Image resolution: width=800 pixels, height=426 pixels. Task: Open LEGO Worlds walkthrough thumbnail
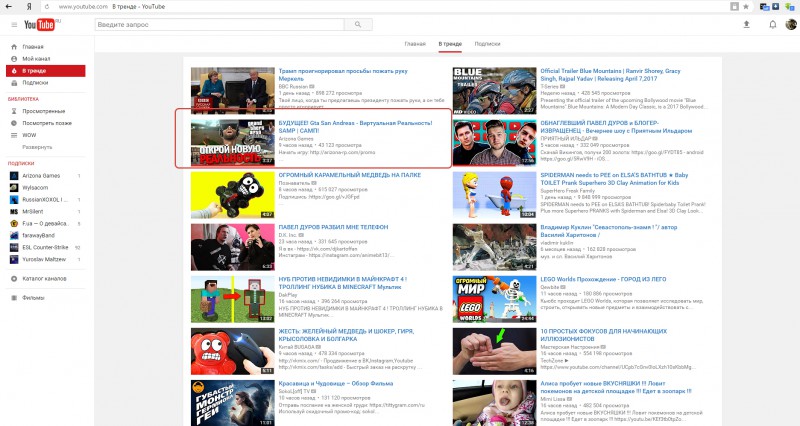pos(494,299)
